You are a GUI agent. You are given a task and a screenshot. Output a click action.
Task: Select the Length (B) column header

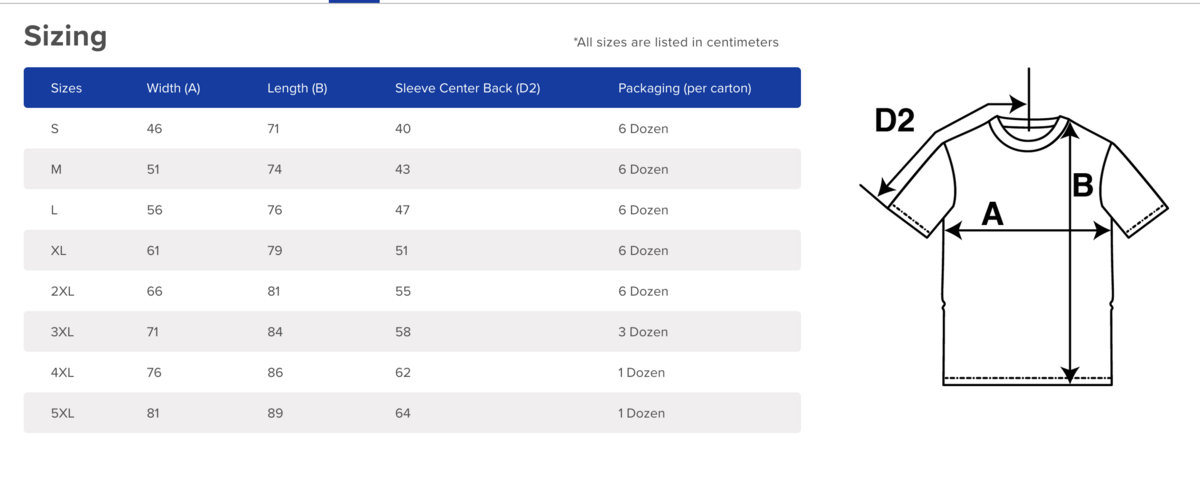click(297, 88)
